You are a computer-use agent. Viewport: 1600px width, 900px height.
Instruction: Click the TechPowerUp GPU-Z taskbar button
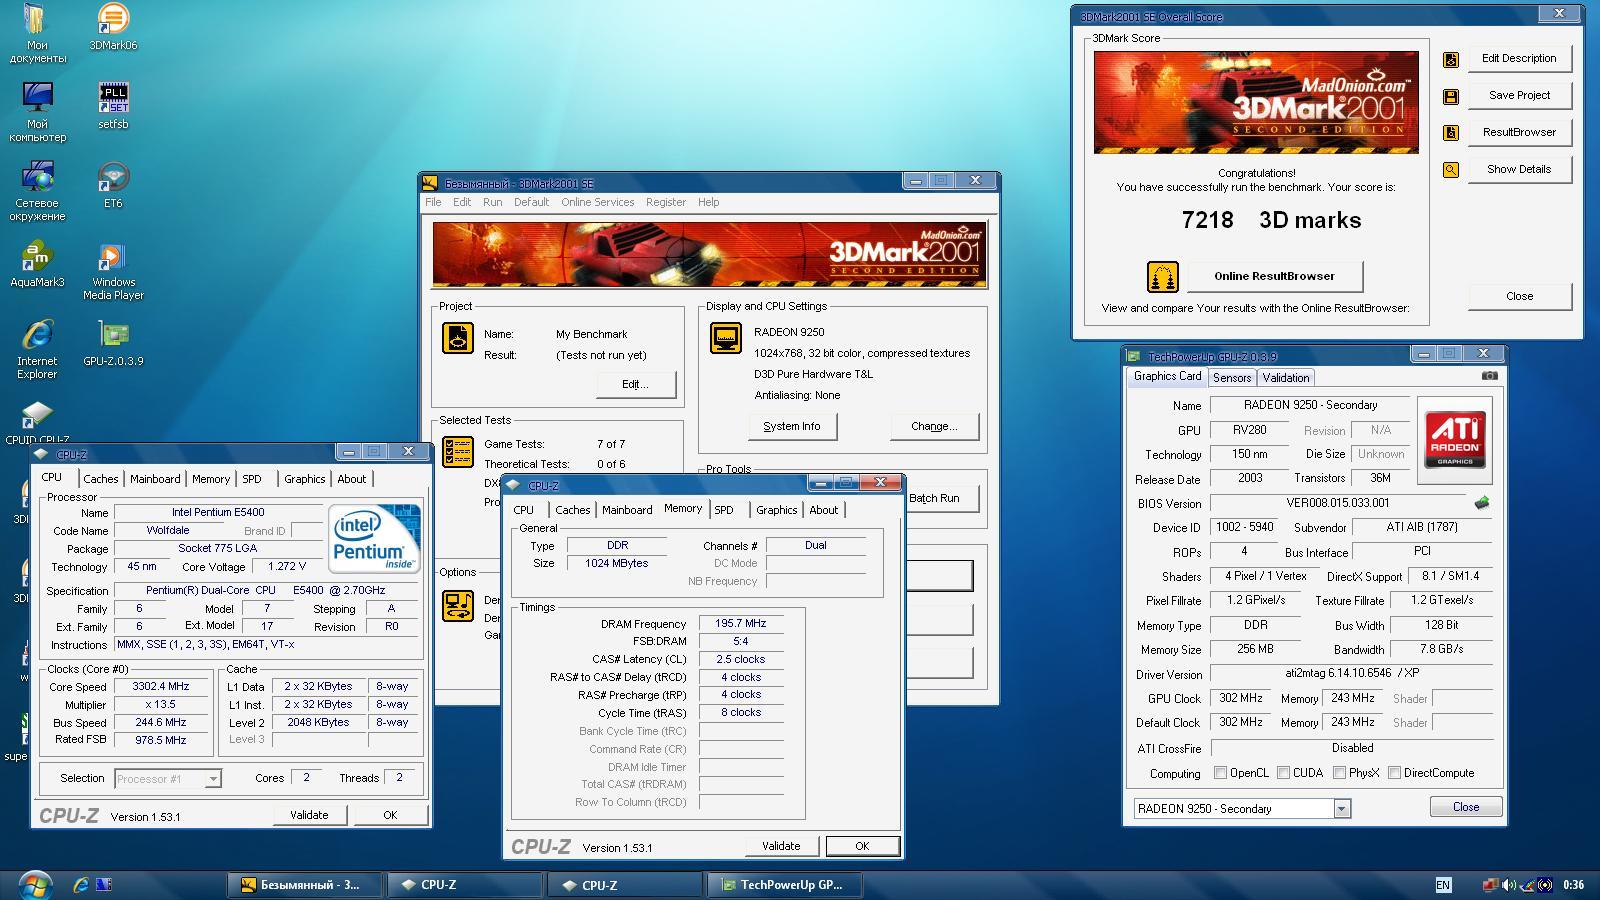(783, 885)
